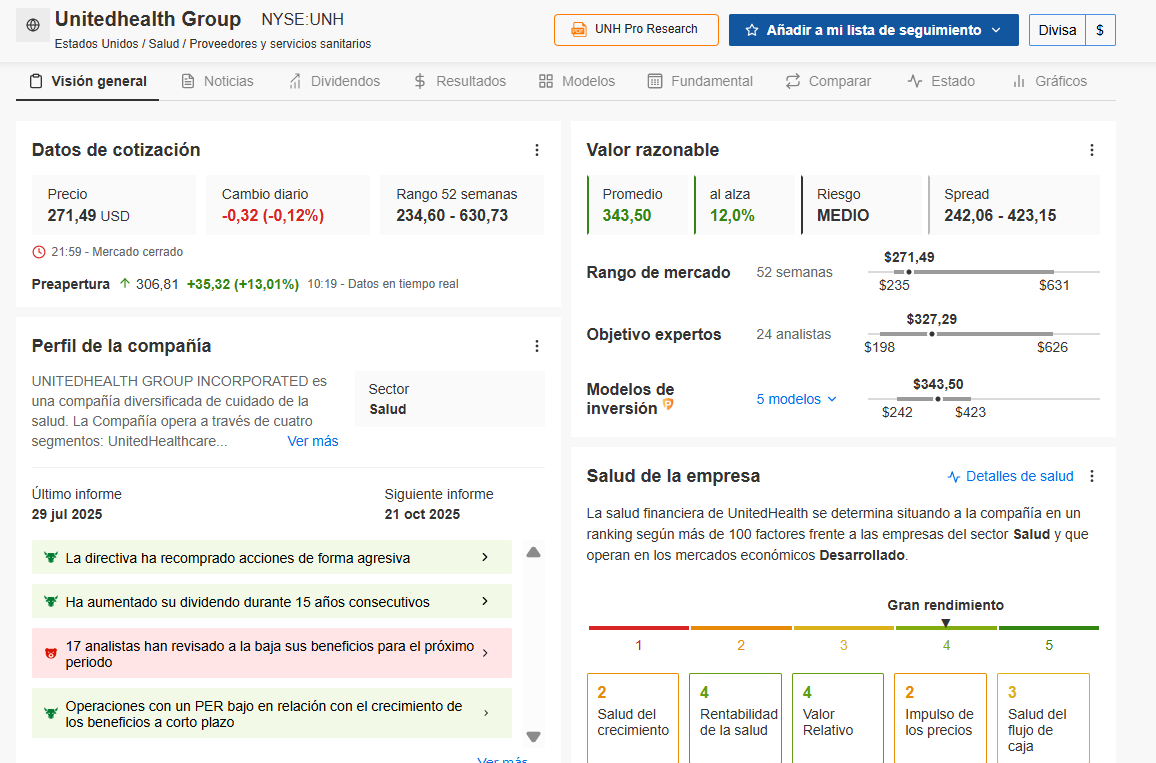Image resolution: width=1156 pixels, height=763 pixels.
Task: Select the Salud del crecimiento score card
Action: pyautogui.click(x=633, y=718)
